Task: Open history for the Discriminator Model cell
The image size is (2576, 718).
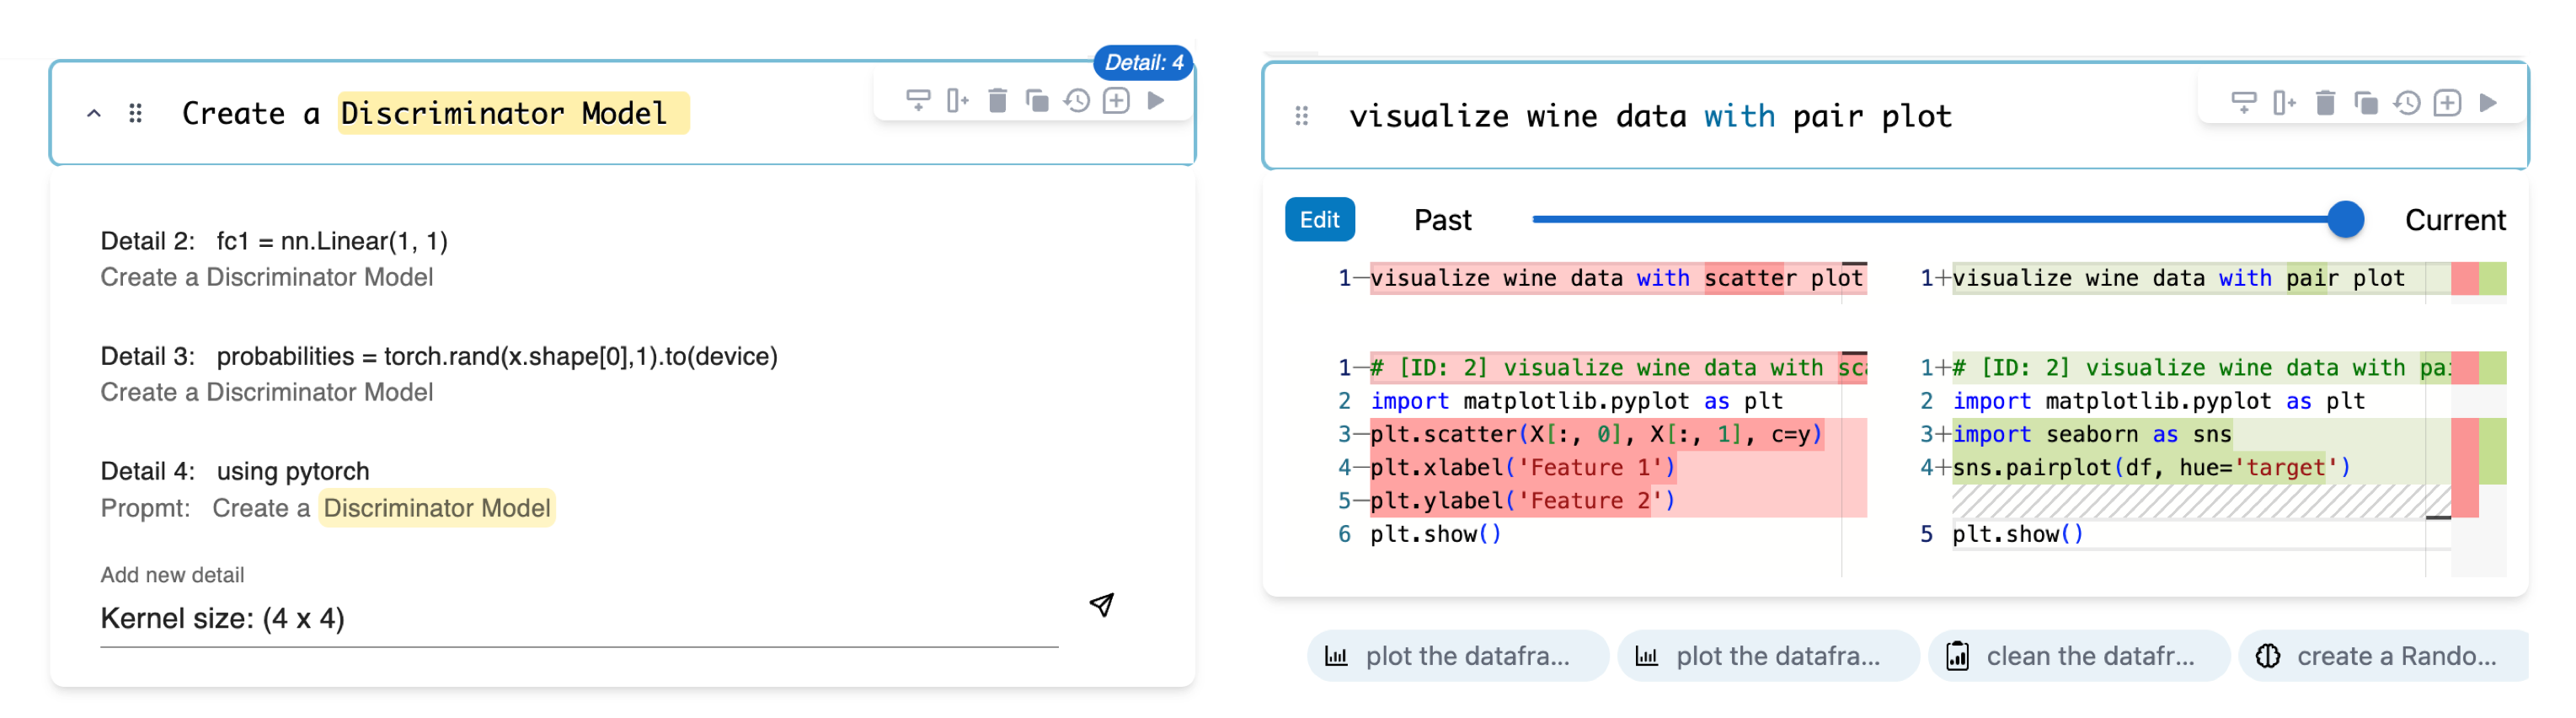Action: (1076, 100)
